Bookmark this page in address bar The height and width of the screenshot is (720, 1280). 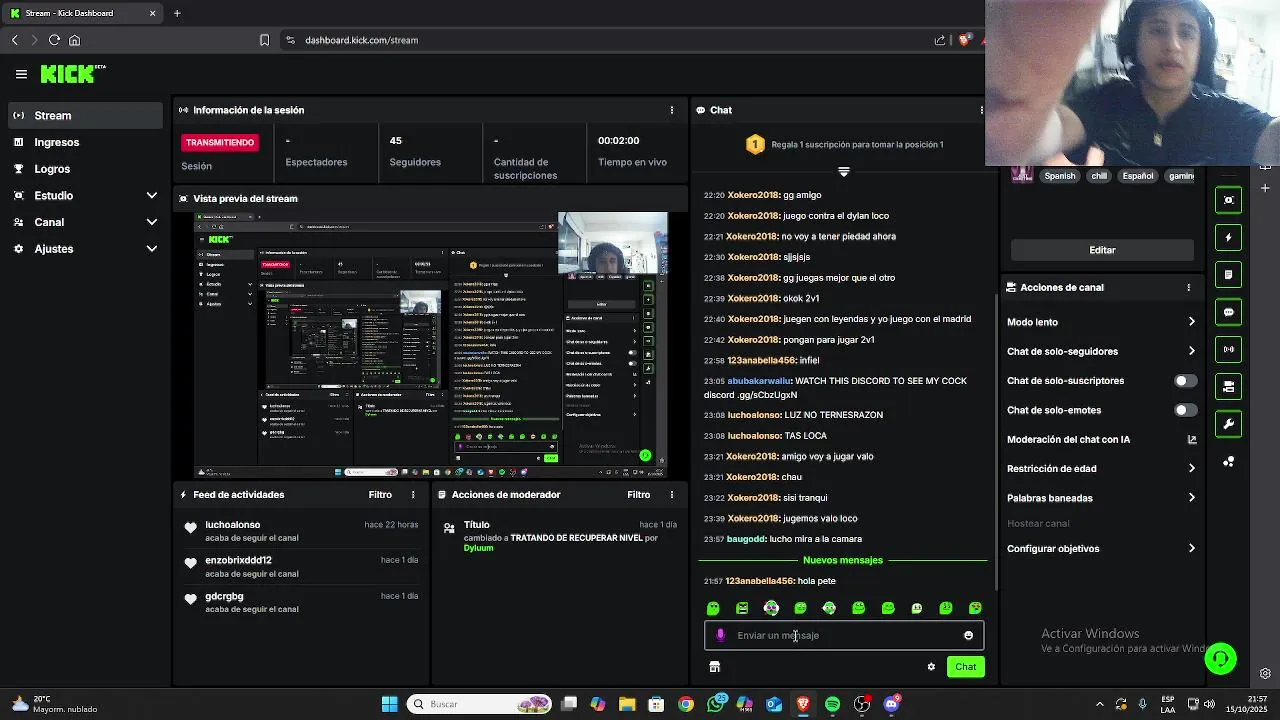coord(264,40)
